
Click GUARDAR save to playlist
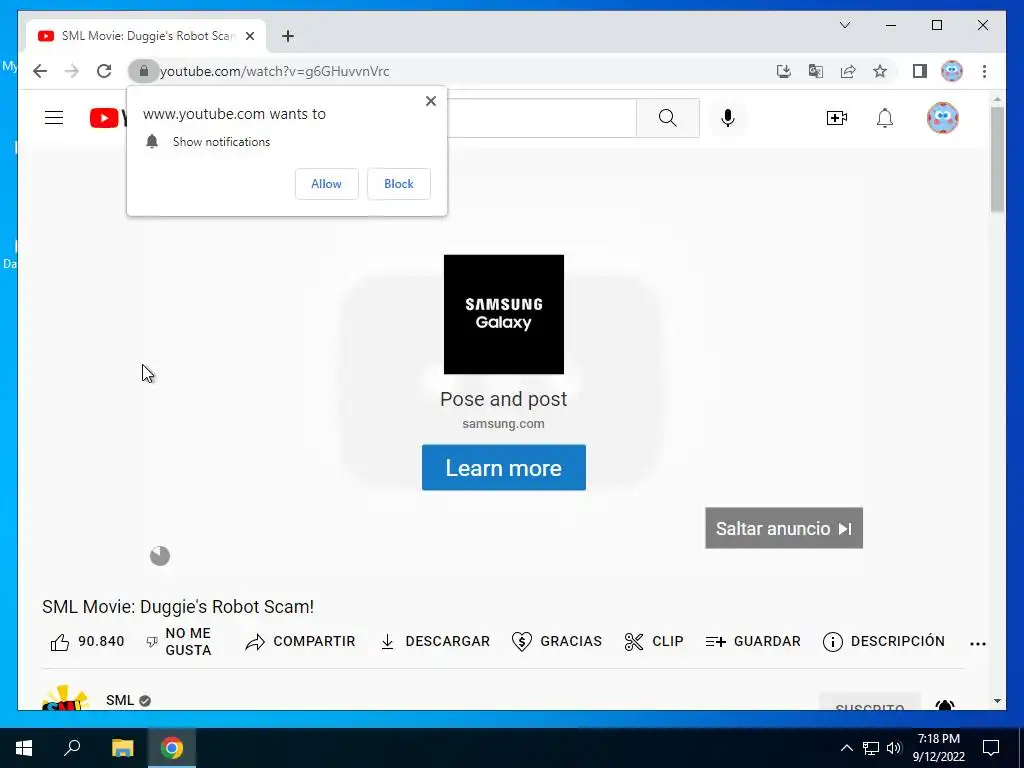(x=753, y=642)
